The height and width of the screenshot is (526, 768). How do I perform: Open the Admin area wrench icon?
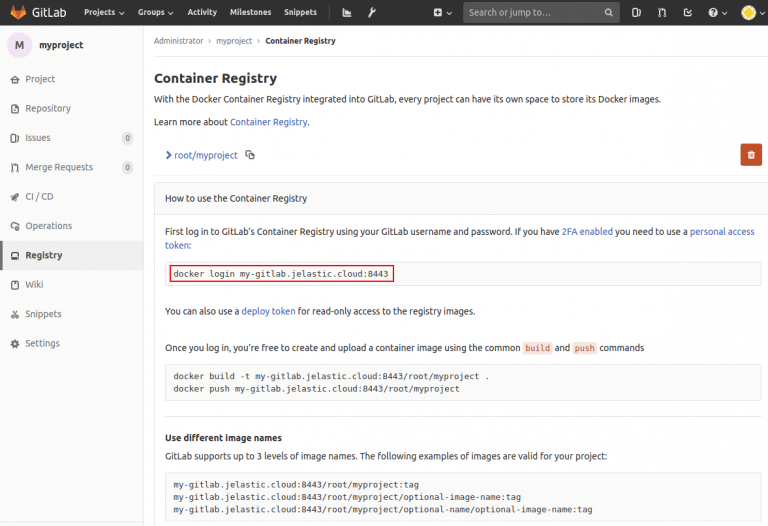pos(372,13)
